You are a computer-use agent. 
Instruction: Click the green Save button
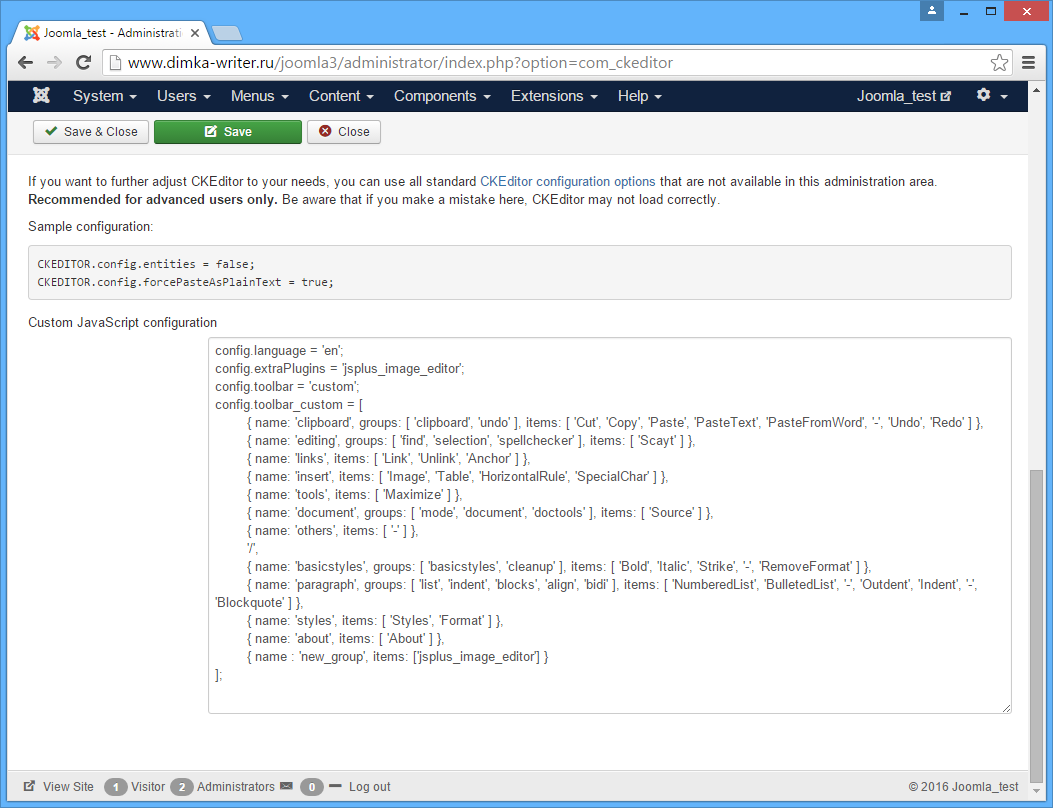click(227, 132)
